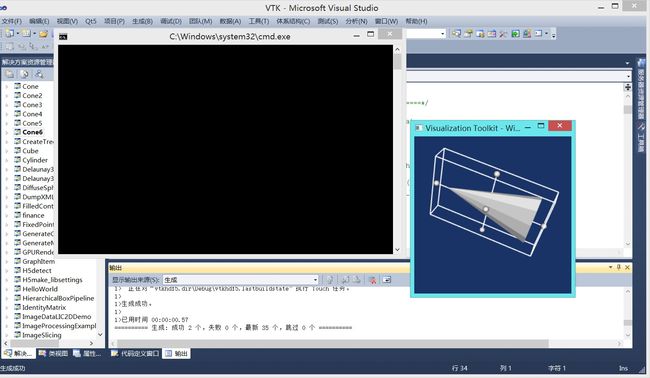Click Solution Explorer tree scroll down arrow
Screen dimensions: 650x378
point(100,334)
